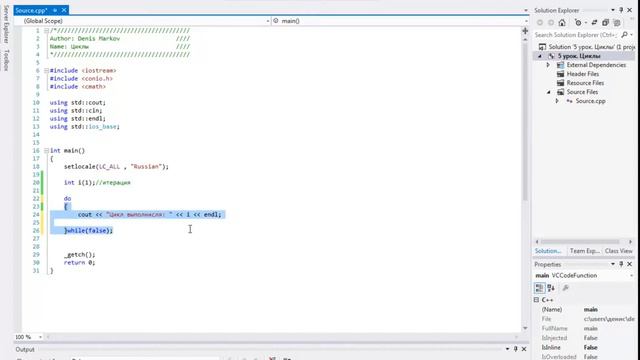
Task: Close the Properties panel
Action: [x=629, y=264]
